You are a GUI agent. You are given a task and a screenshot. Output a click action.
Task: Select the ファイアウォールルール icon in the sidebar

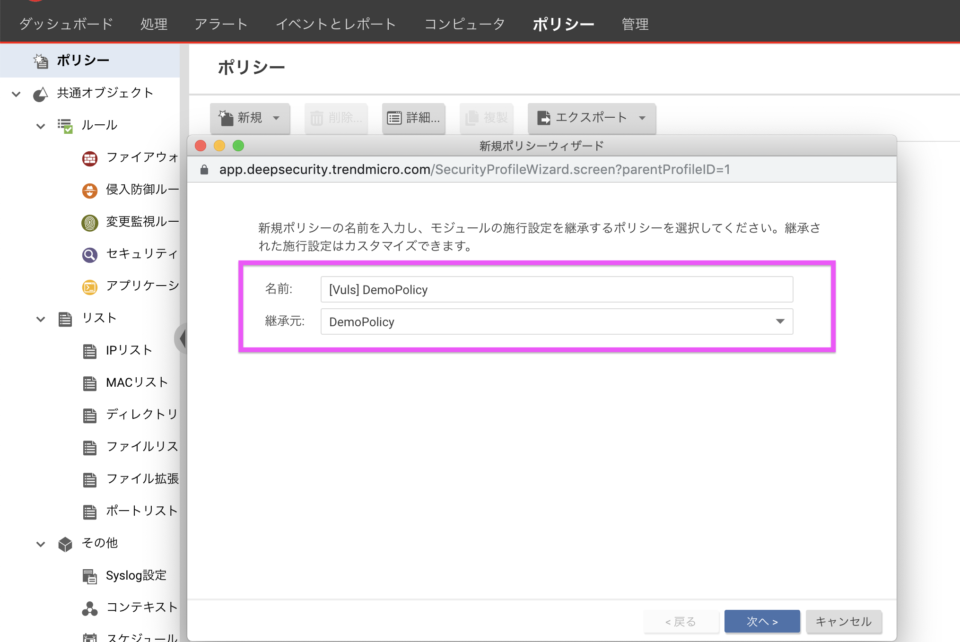click(88, 157)
